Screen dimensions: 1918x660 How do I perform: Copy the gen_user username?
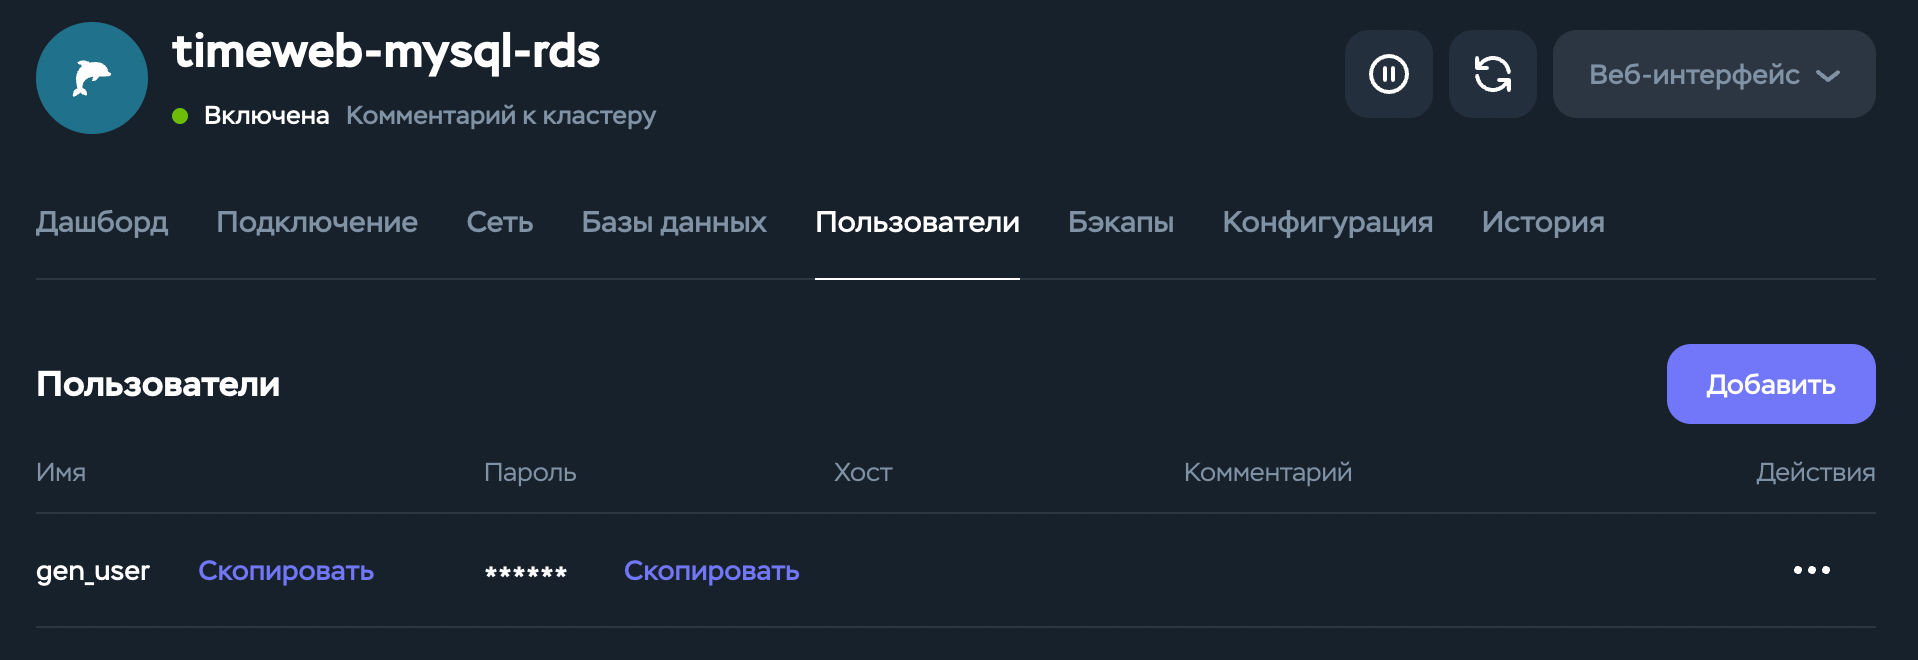[286, 570]
